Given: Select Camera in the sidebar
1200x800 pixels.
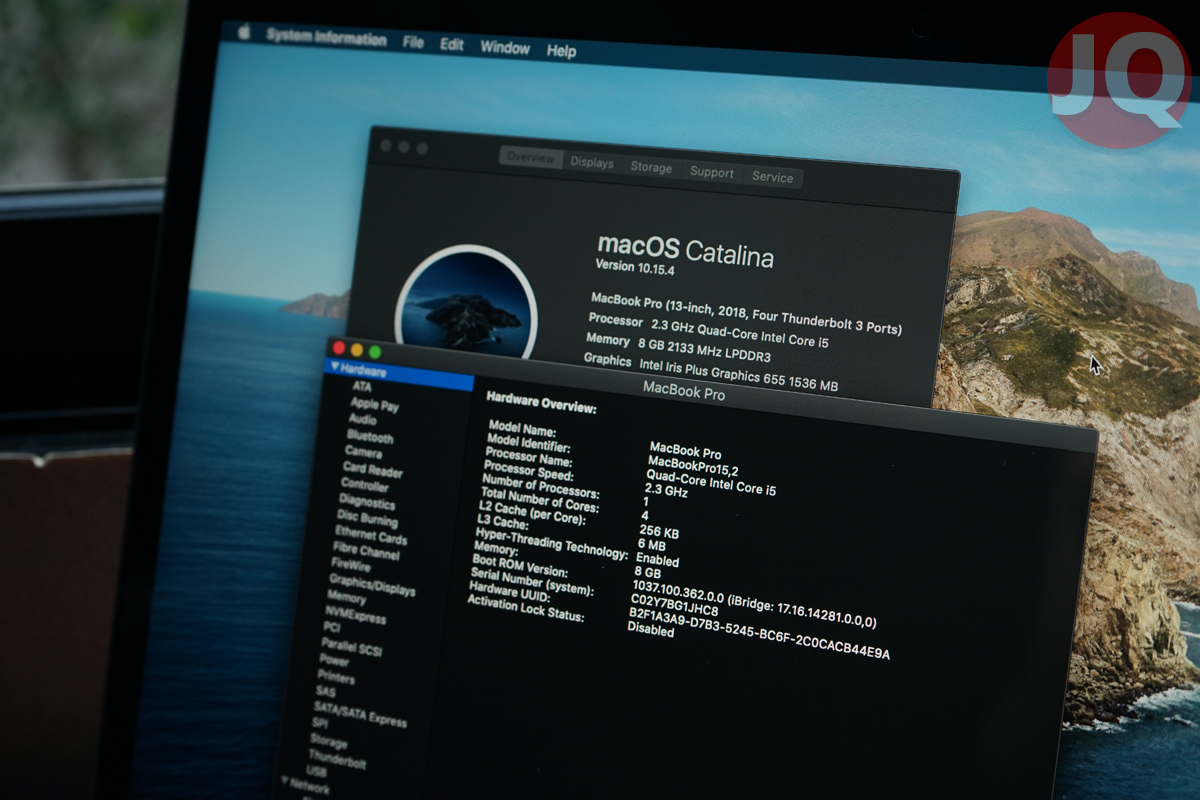Looking at the screenshot, I should 363,453.
